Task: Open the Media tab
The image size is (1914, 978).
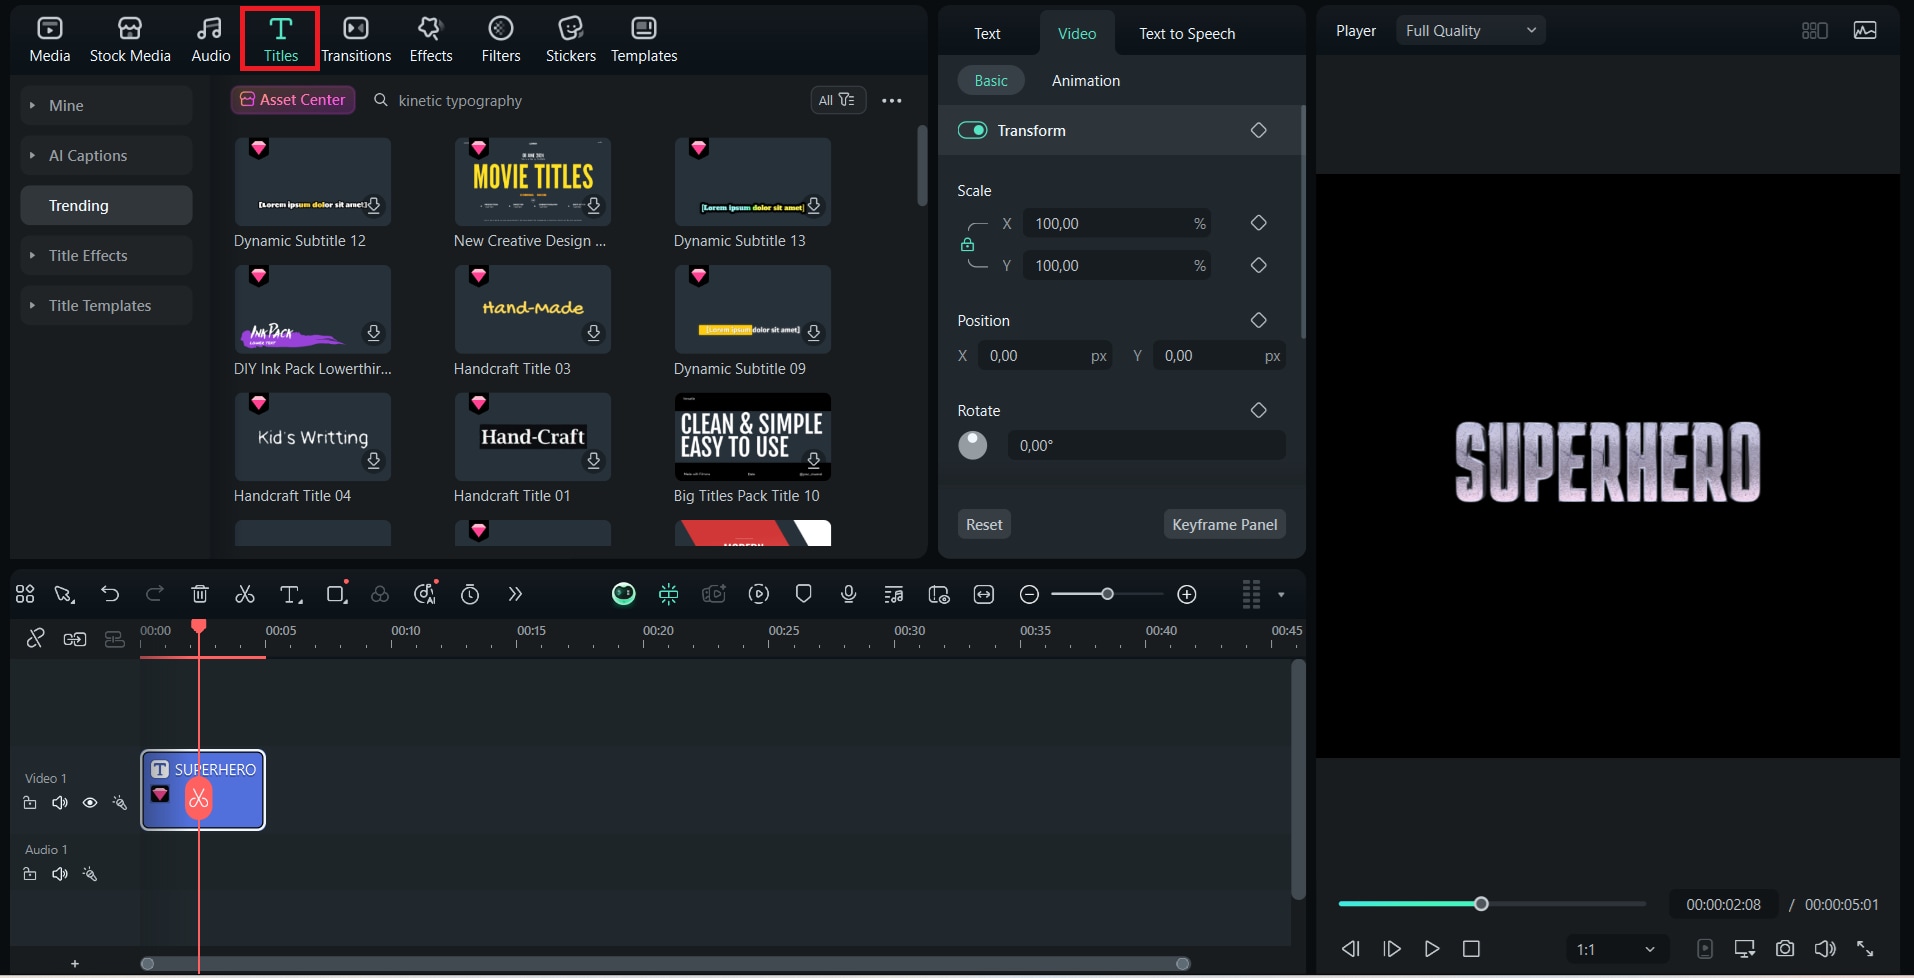Action: (50, 40)
